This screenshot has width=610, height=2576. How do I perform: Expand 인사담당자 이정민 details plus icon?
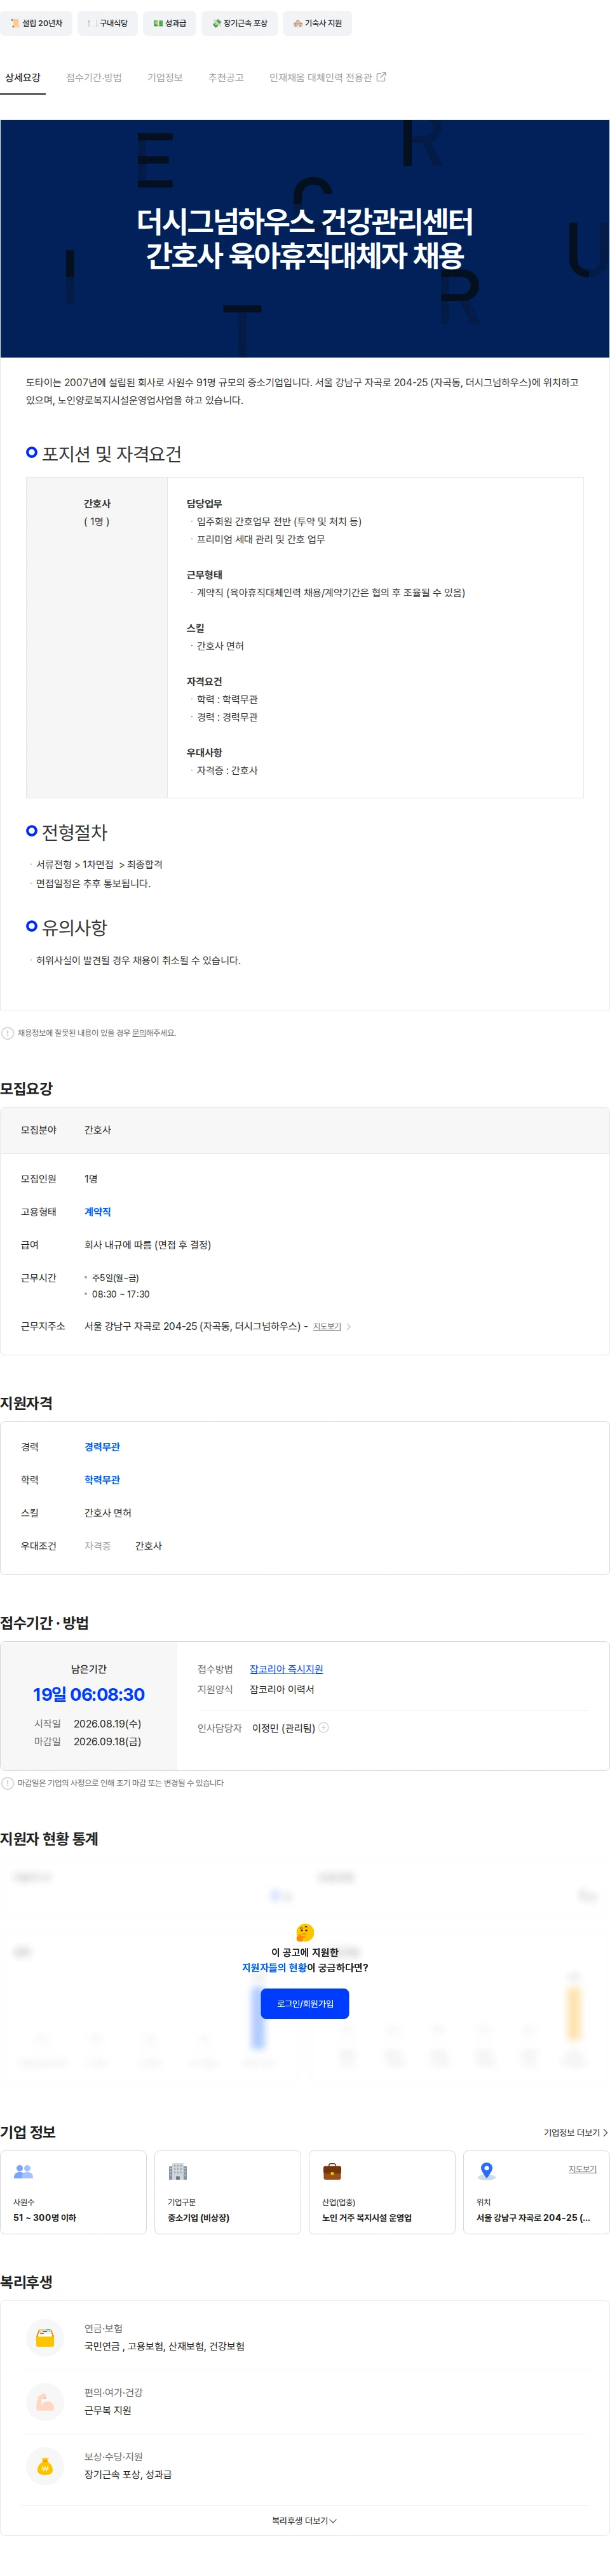[323, 1727]
